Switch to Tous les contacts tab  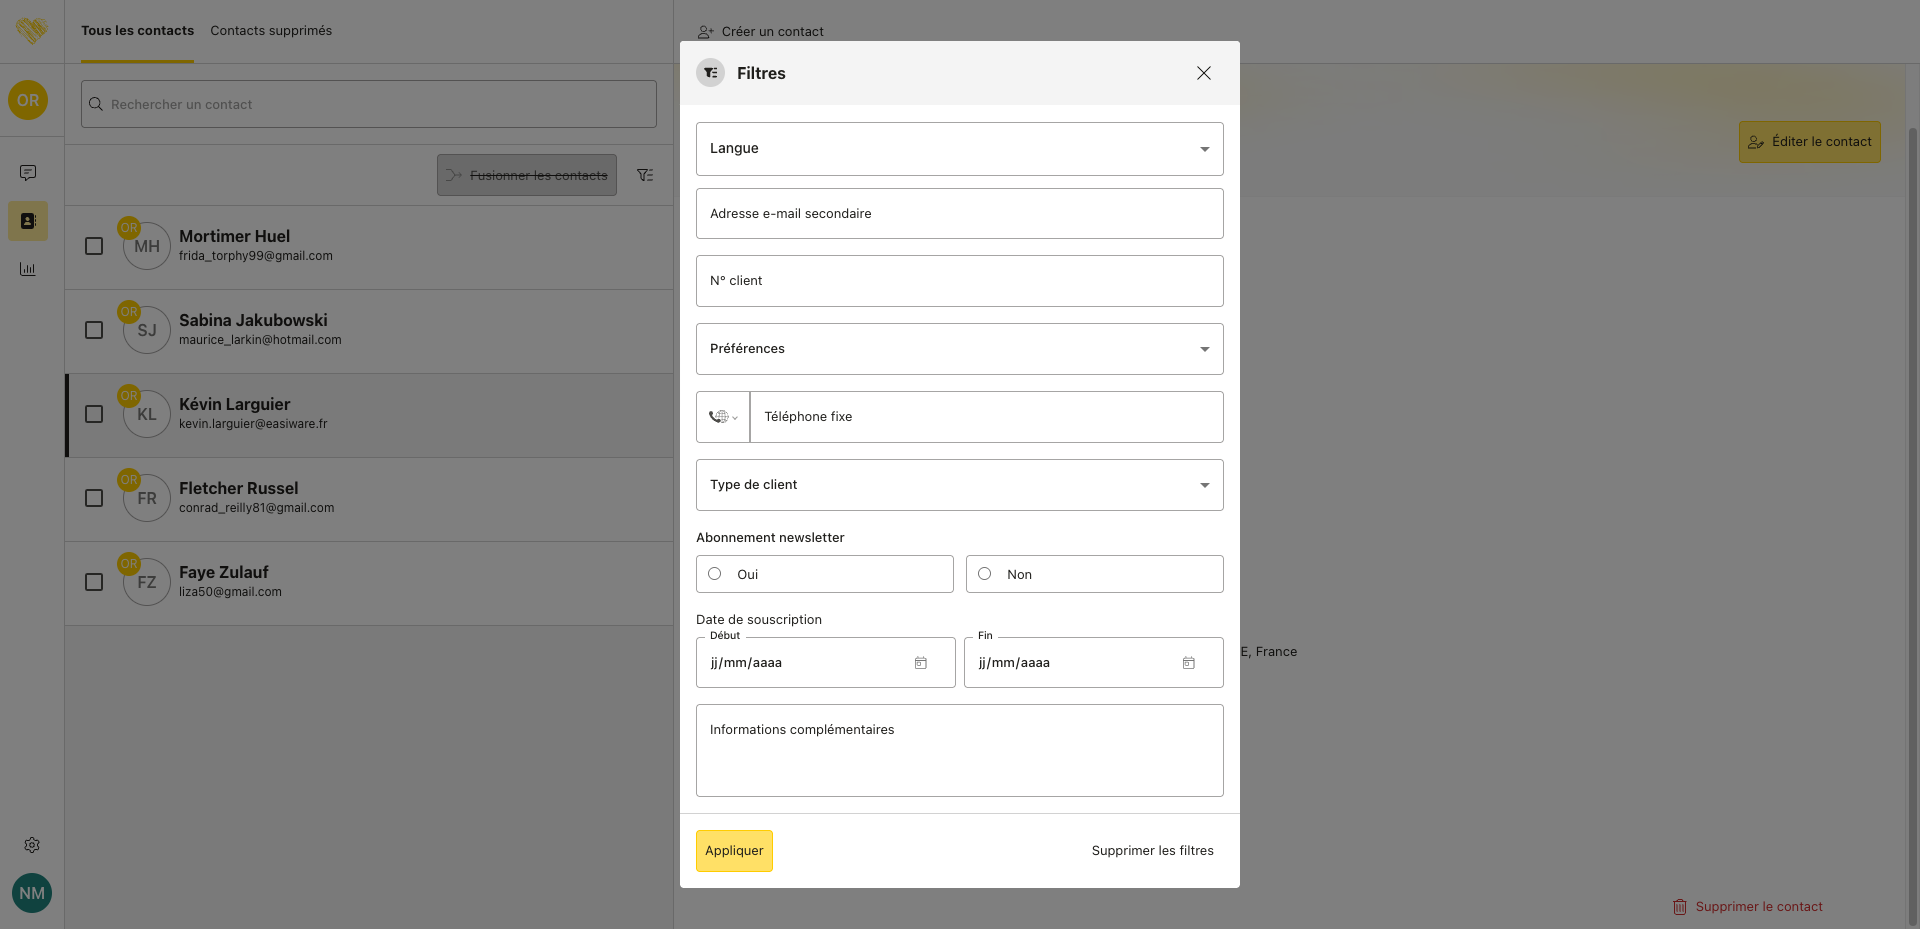(137, 31)
